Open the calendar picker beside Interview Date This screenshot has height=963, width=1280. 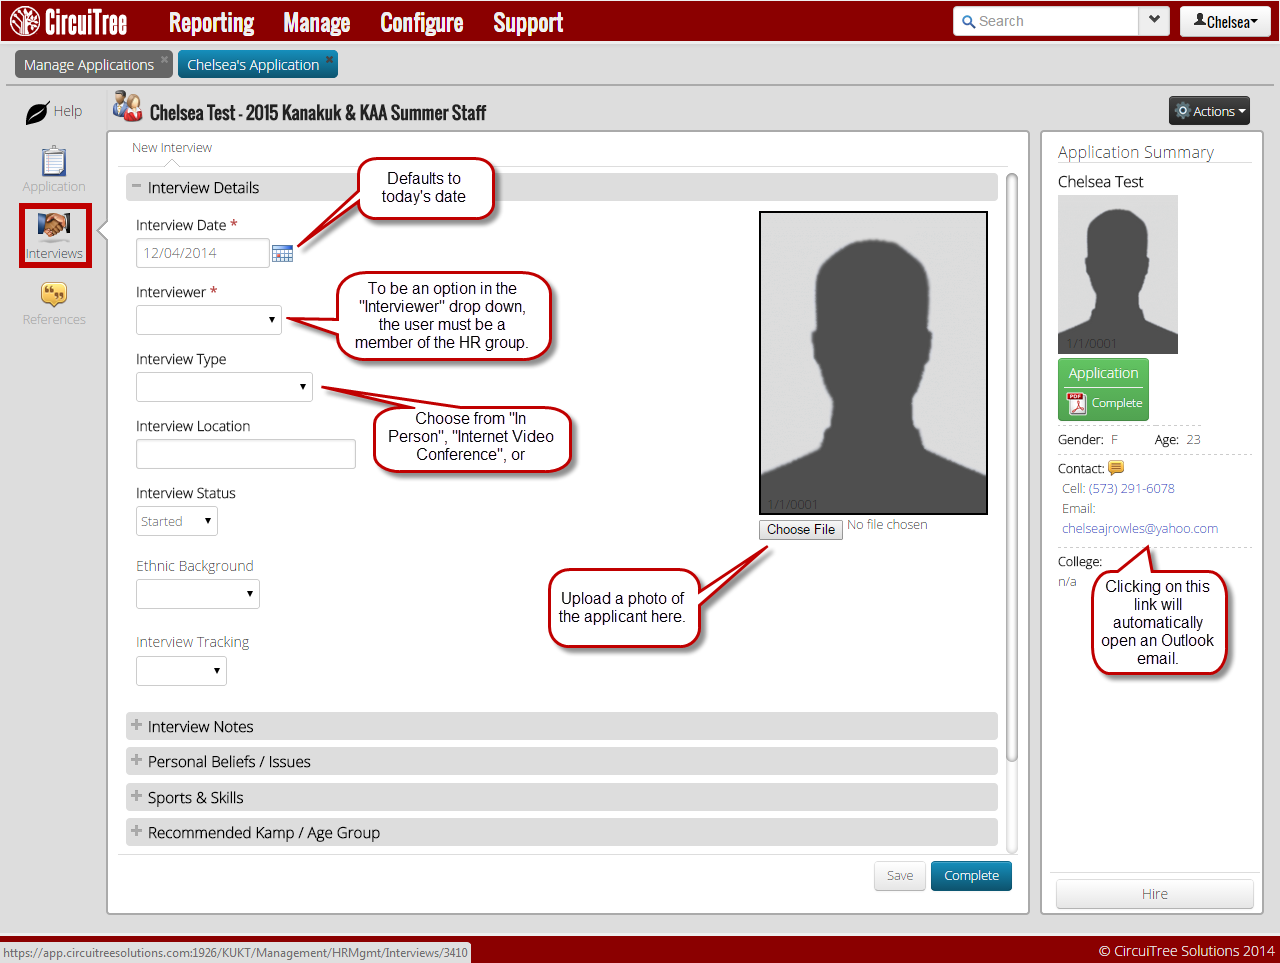283,254
